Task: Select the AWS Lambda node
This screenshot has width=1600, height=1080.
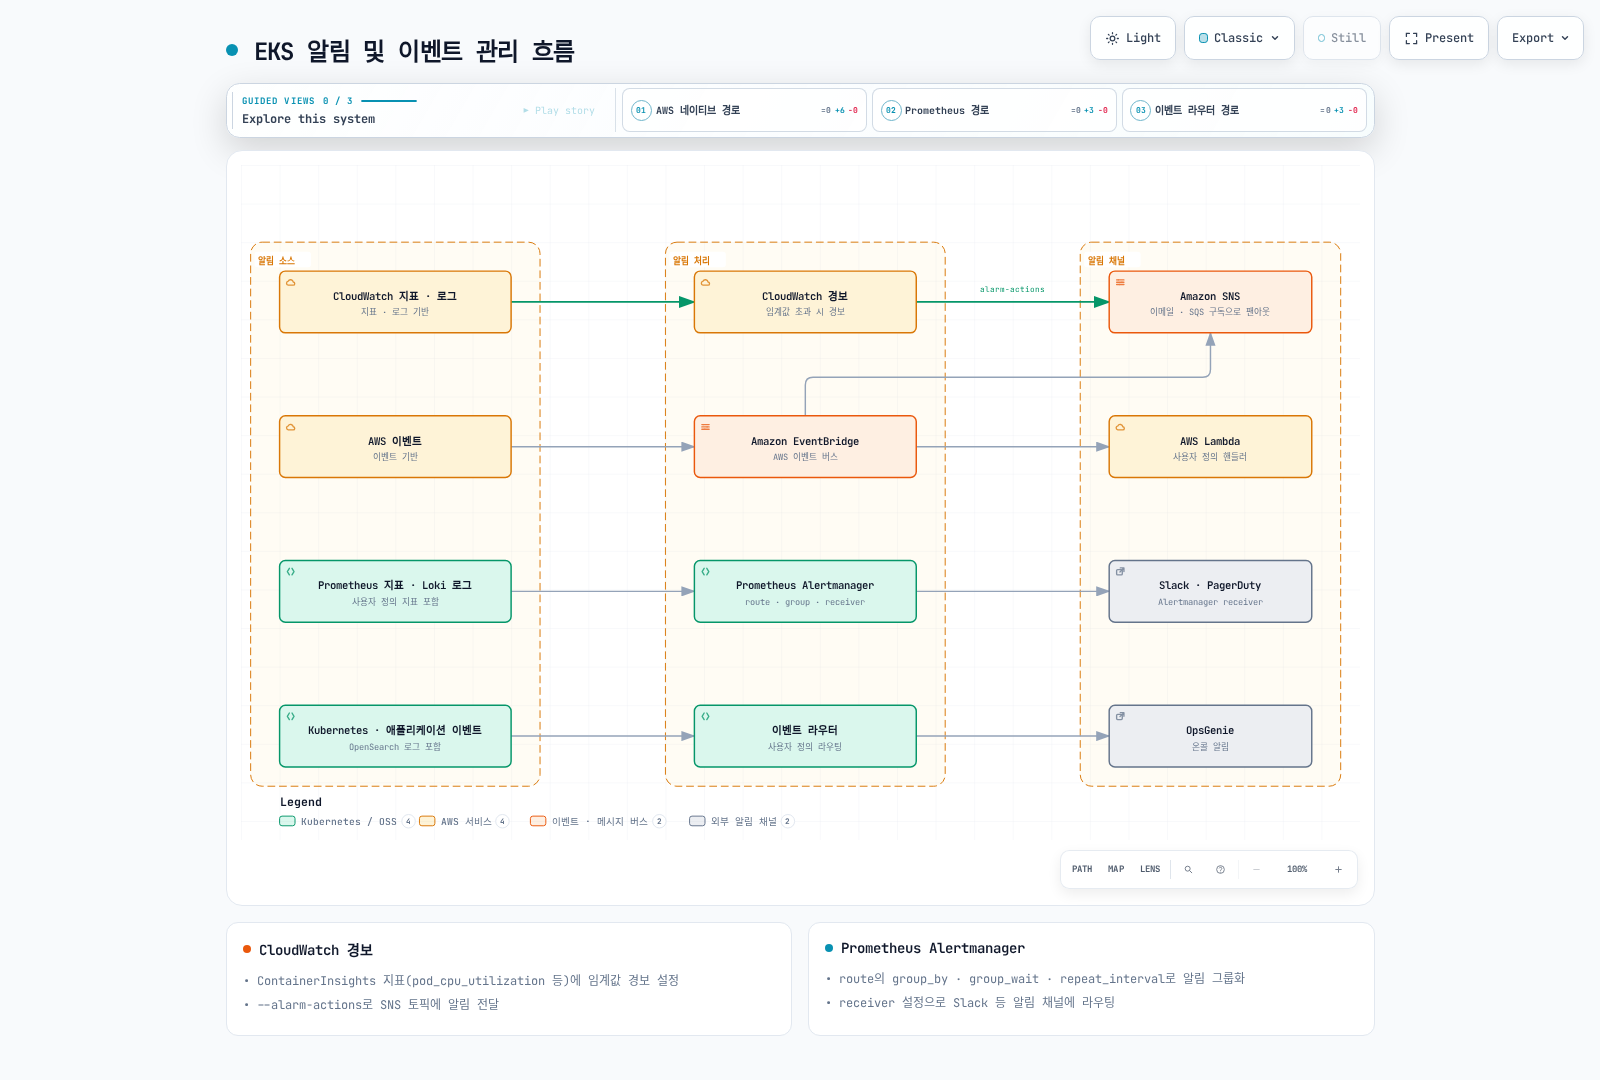Action: 1210,447
